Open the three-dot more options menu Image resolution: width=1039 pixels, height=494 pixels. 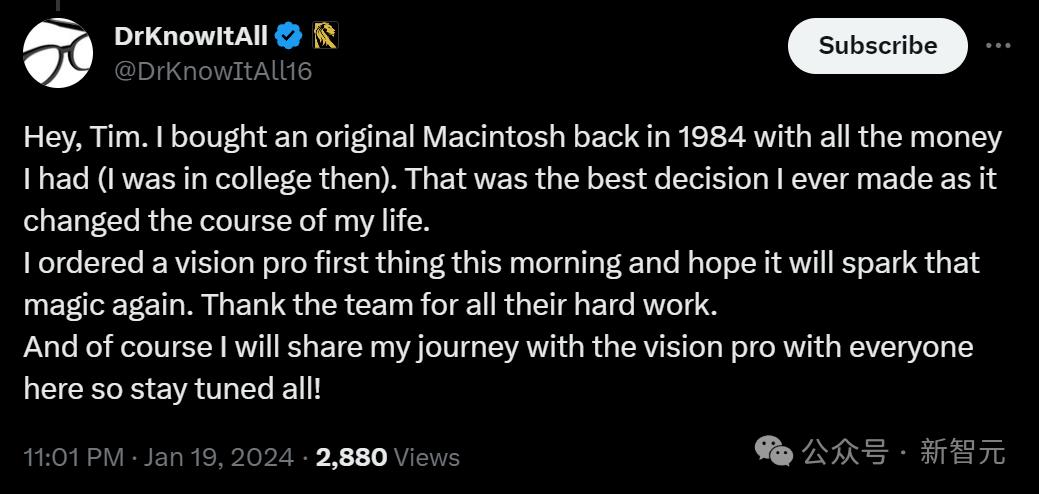998,46
